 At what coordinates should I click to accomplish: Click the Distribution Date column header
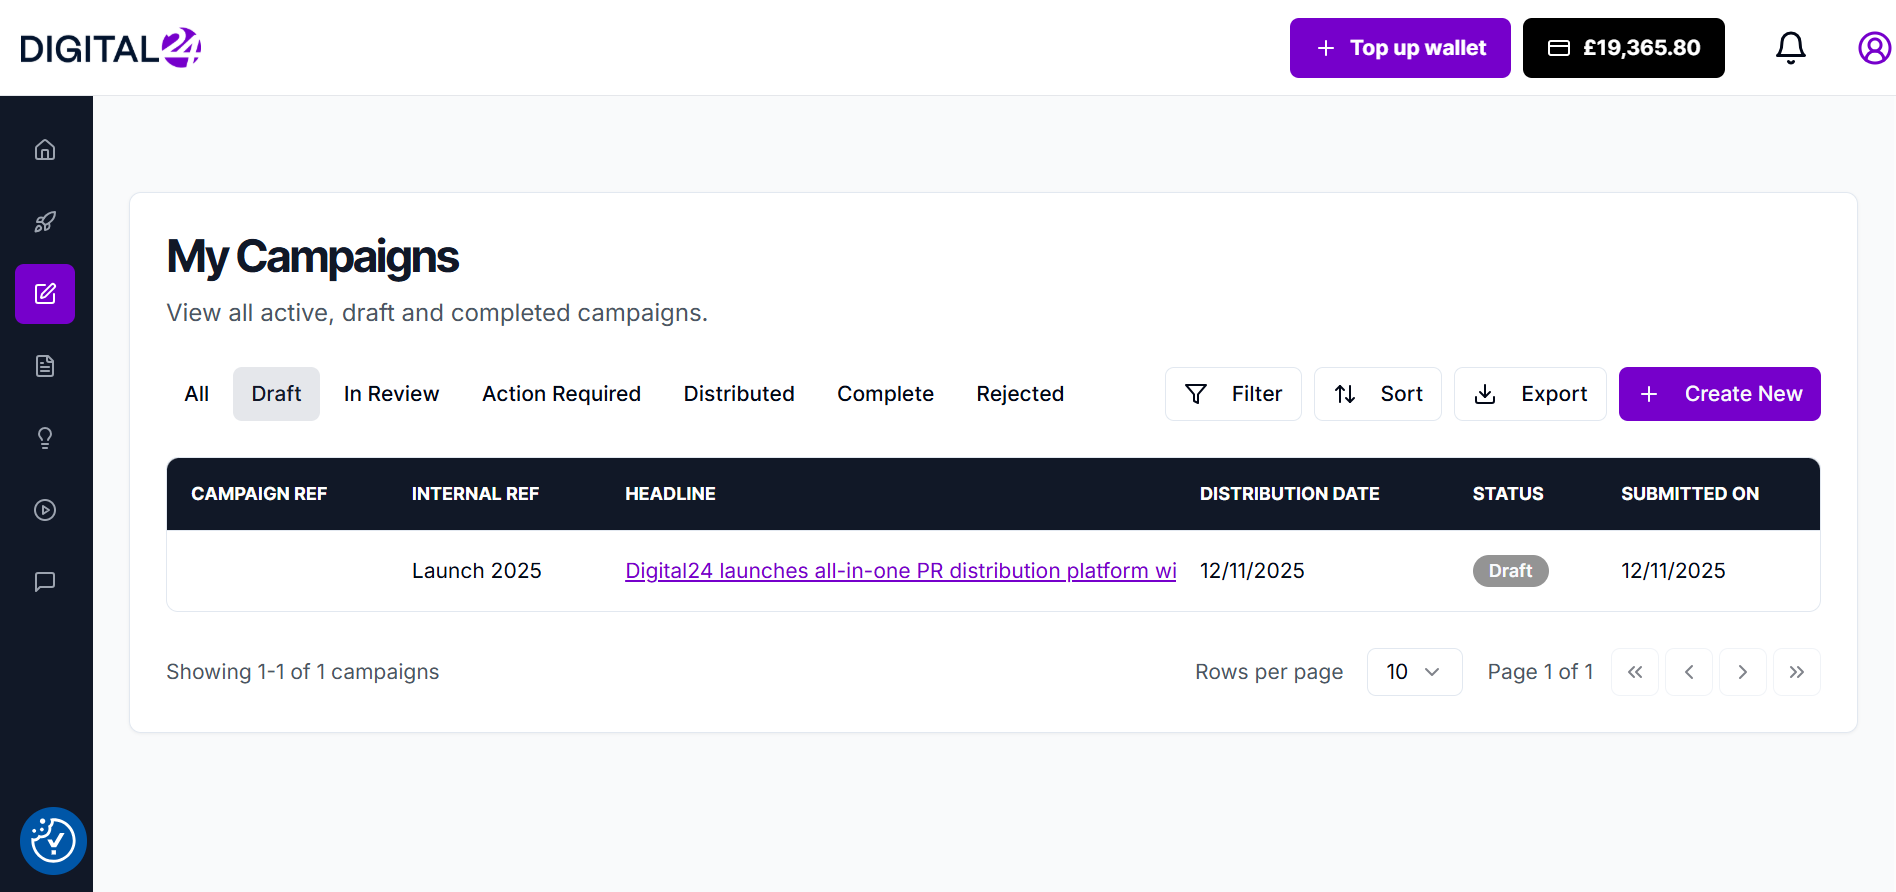[x=1289, y=494]
